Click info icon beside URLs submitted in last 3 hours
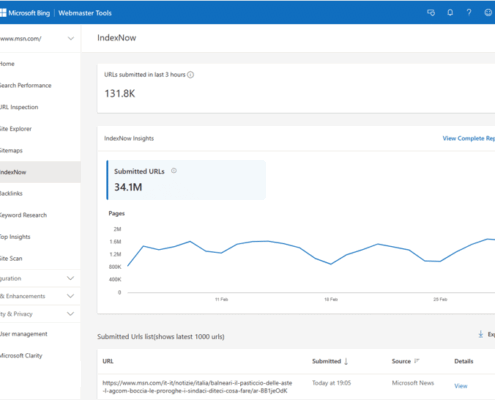 (190, 75)
